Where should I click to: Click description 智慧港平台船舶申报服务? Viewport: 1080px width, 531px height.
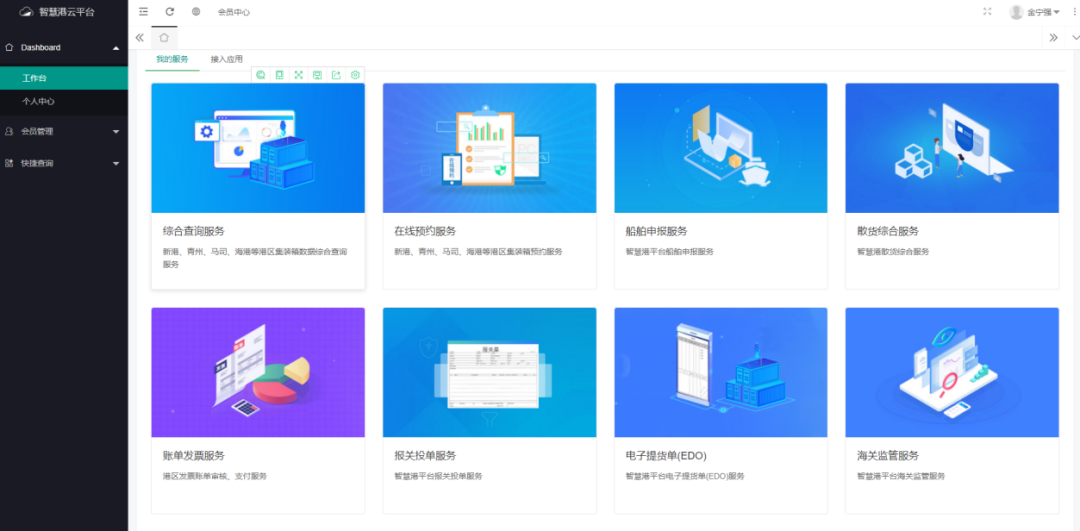tap(669, 252)
